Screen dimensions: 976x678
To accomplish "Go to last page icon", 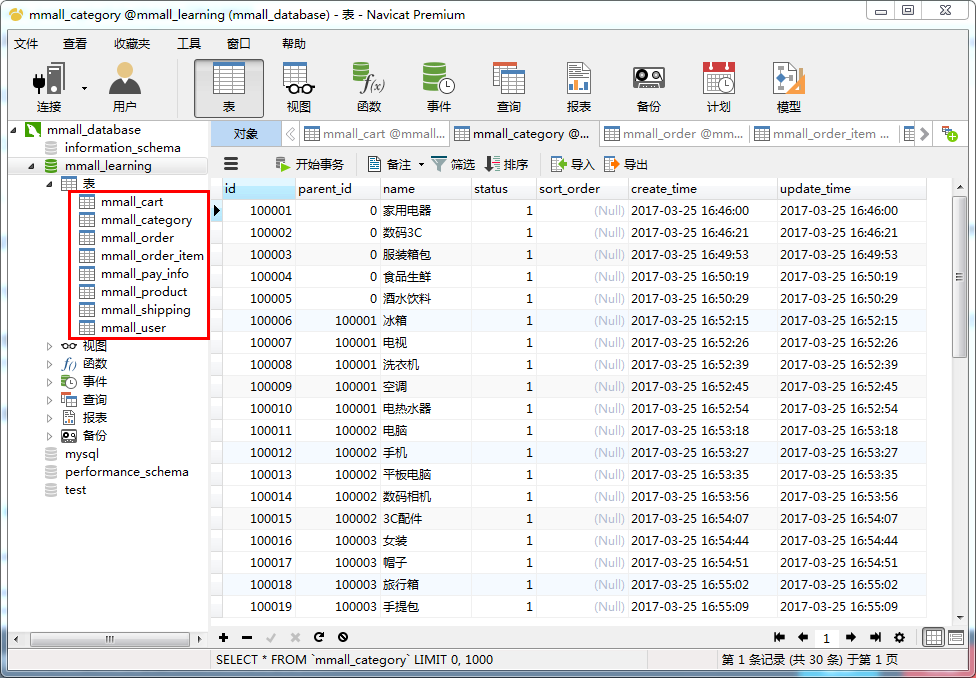I will [x=875, y=637].
